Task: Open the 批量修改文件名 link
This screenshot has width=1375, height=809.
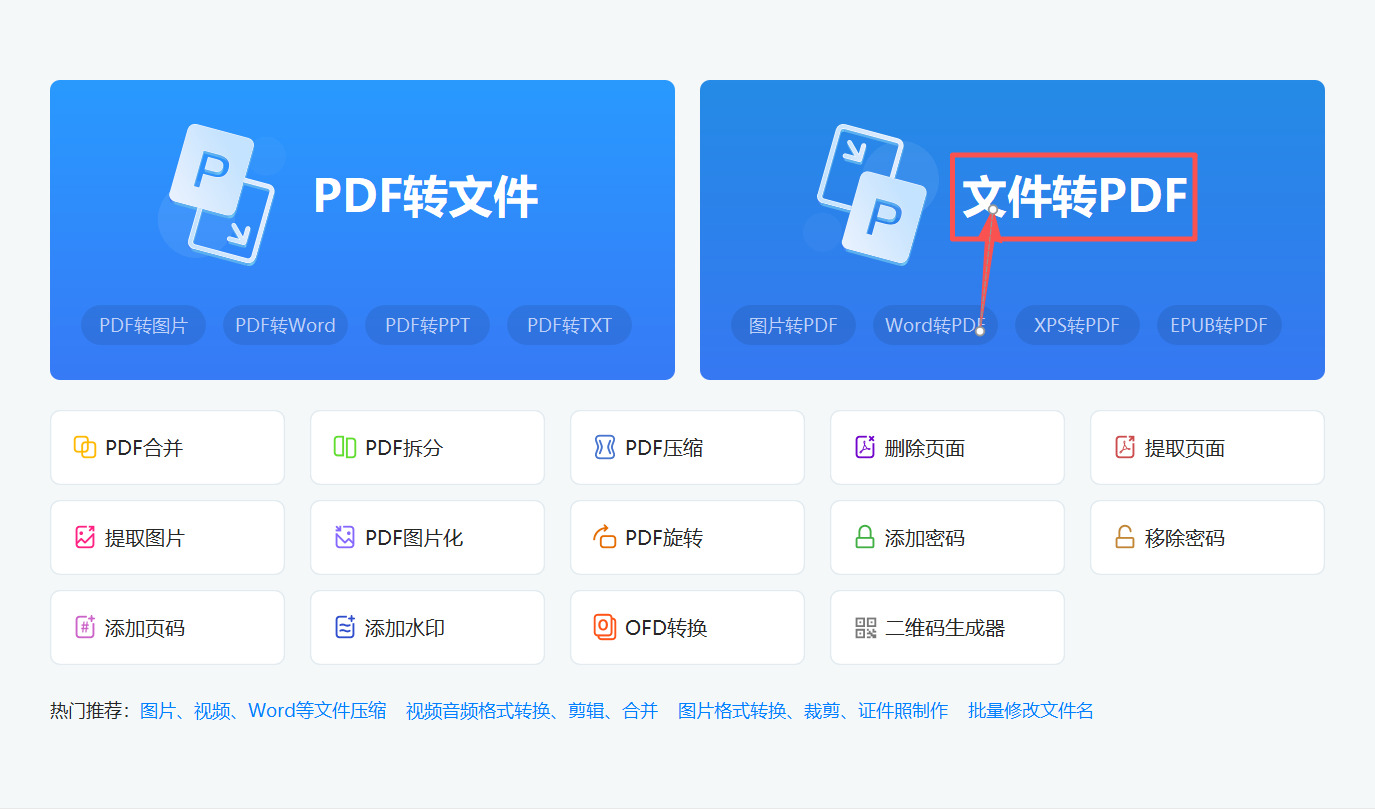Action: [1030, 710]
